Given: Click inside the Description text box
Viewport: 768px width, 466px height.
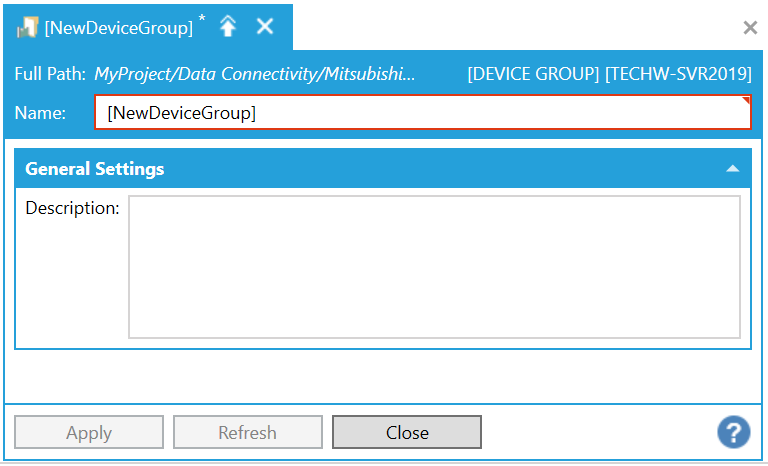Looking at the screenshot, I should click(x=434, y=266).
